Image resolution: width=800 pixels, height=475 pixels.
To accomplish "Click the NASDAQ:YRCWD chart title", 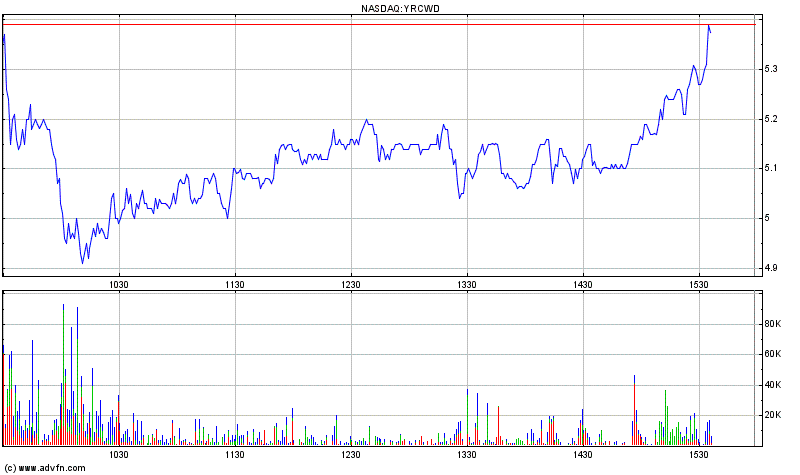I will pyautogui.click(x=400, y=8).
